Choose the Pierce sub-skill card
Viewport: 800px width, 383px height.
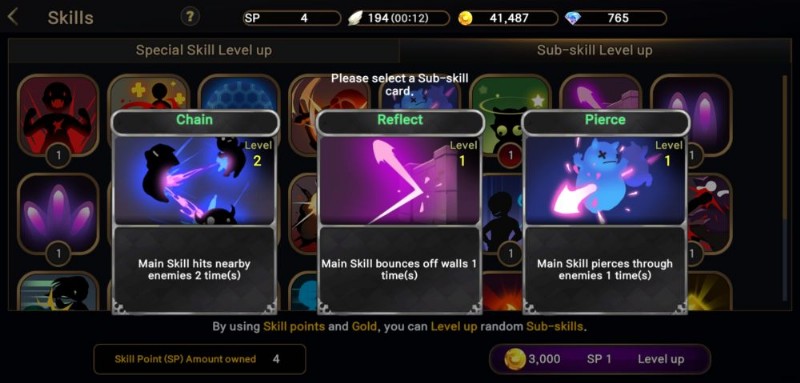605,212
